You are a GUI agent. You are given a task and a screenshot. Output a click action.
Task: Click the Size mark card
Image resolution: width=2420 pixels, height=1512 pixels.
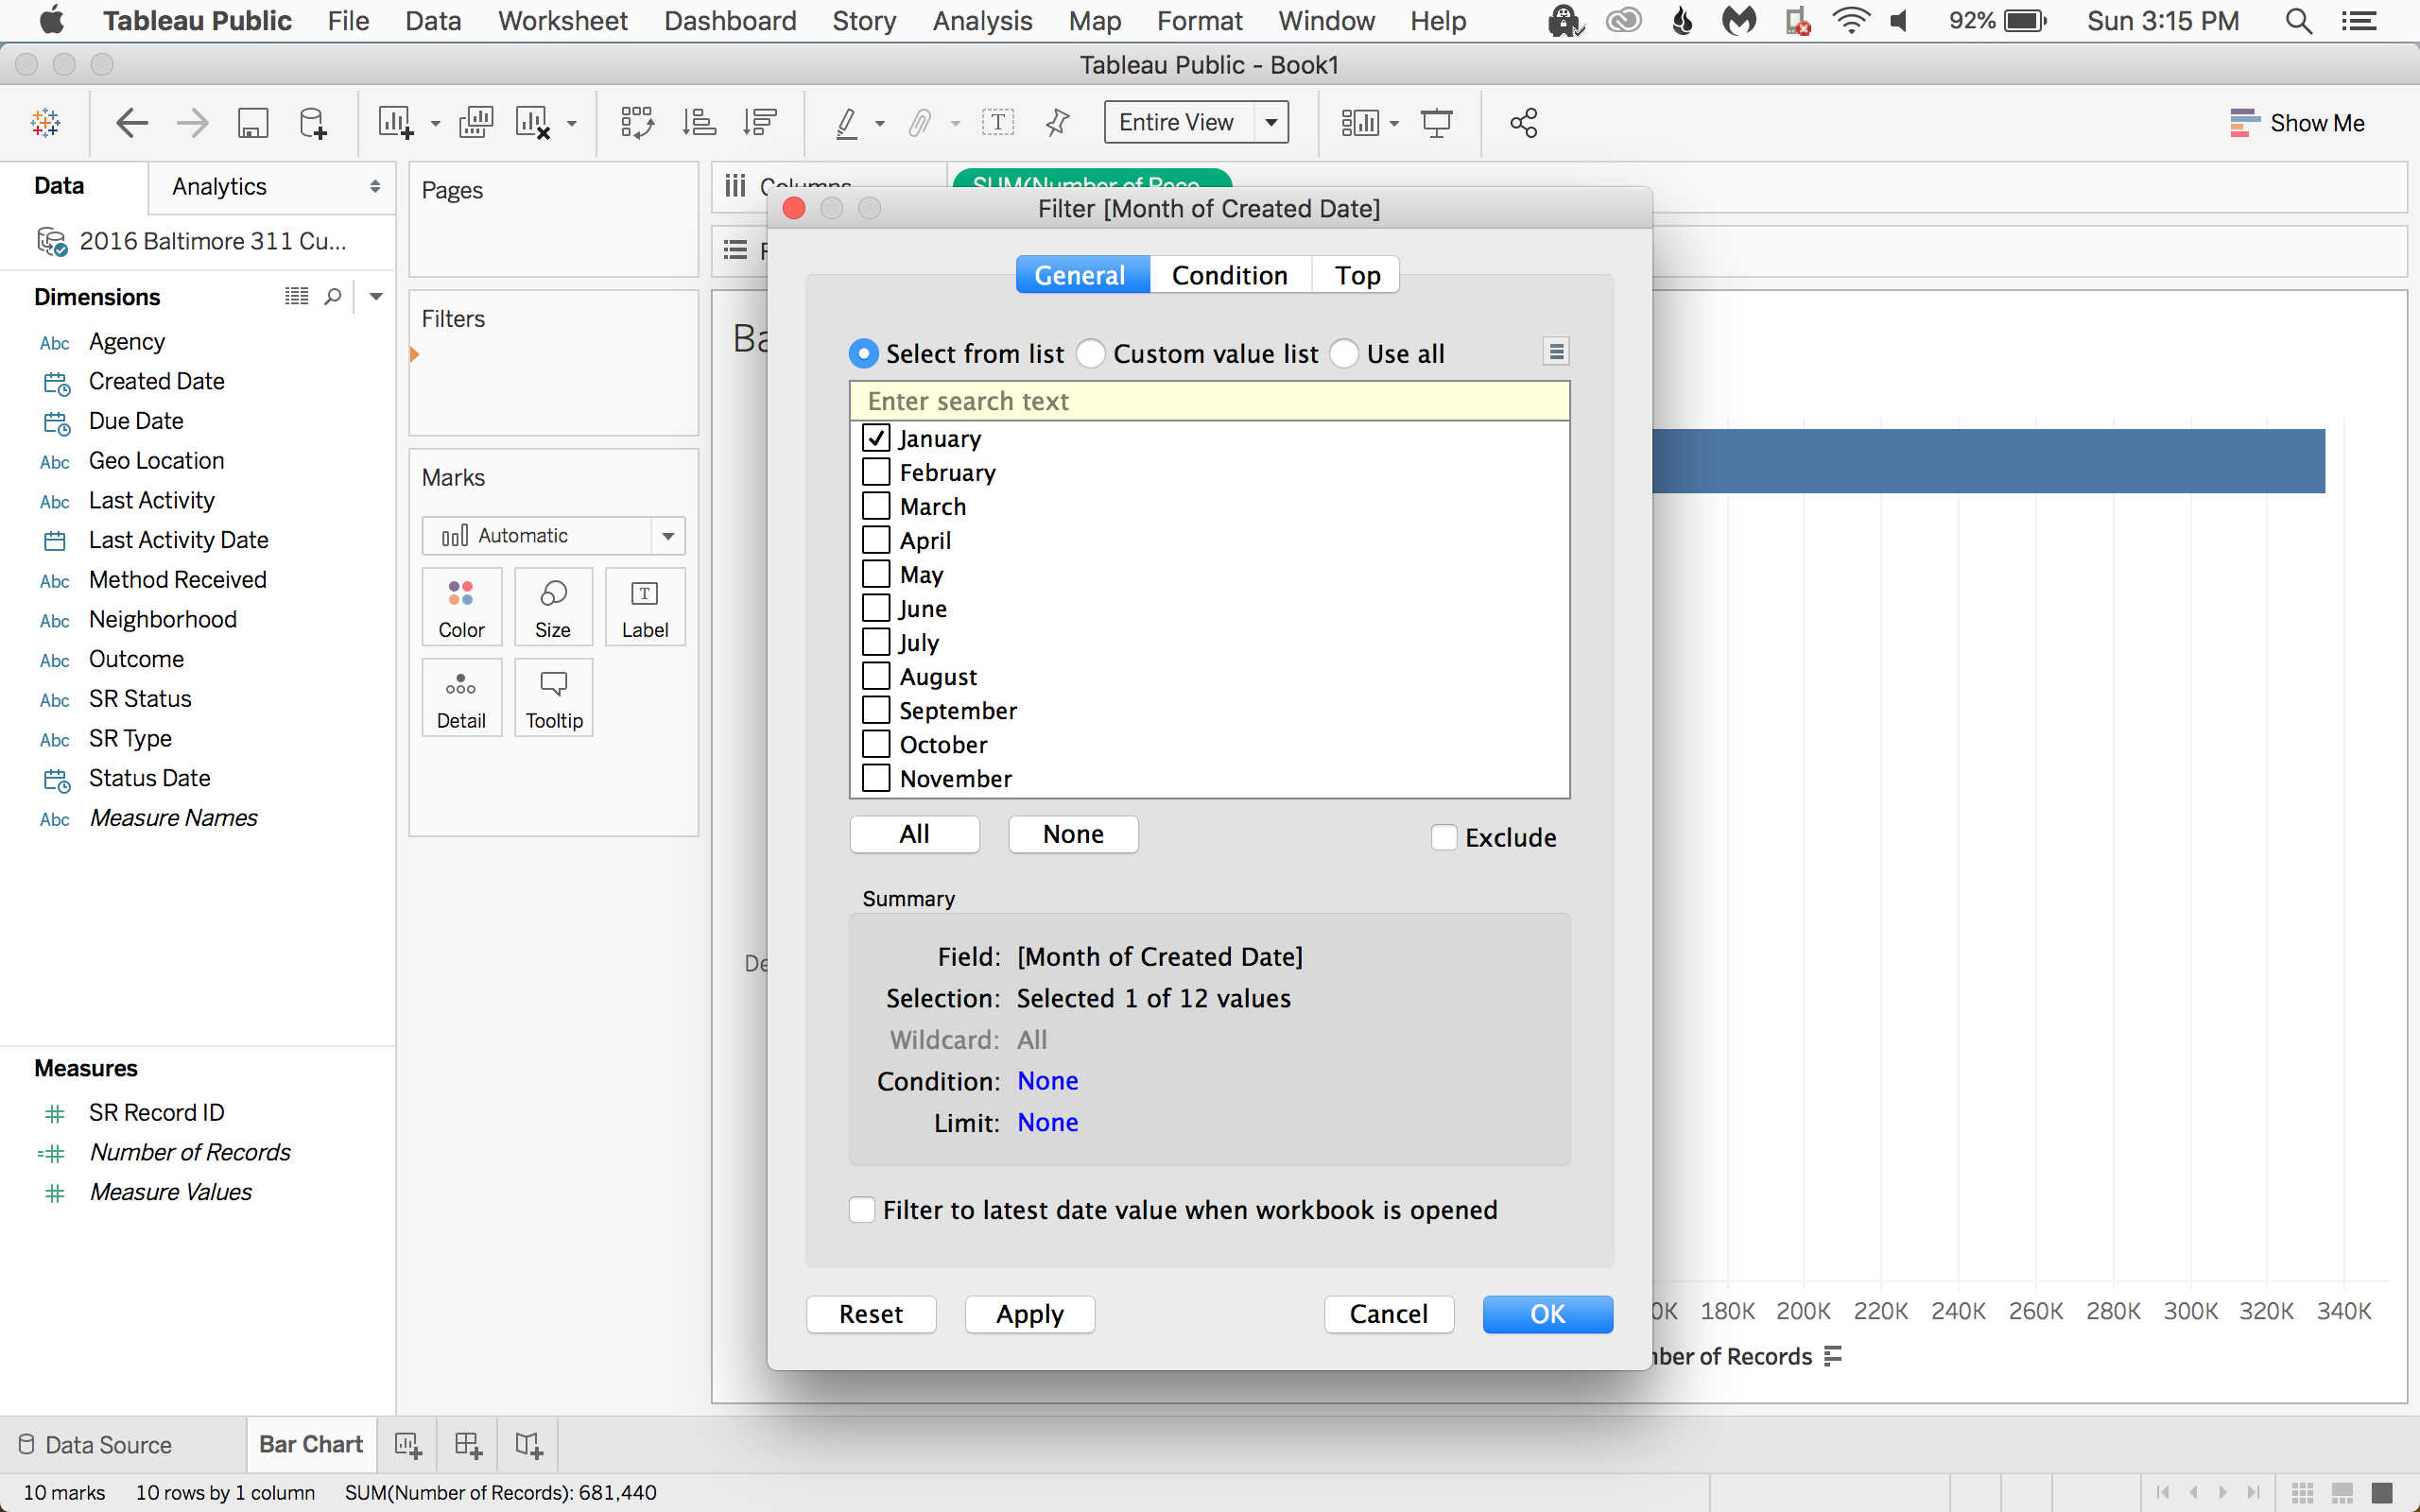553,607
